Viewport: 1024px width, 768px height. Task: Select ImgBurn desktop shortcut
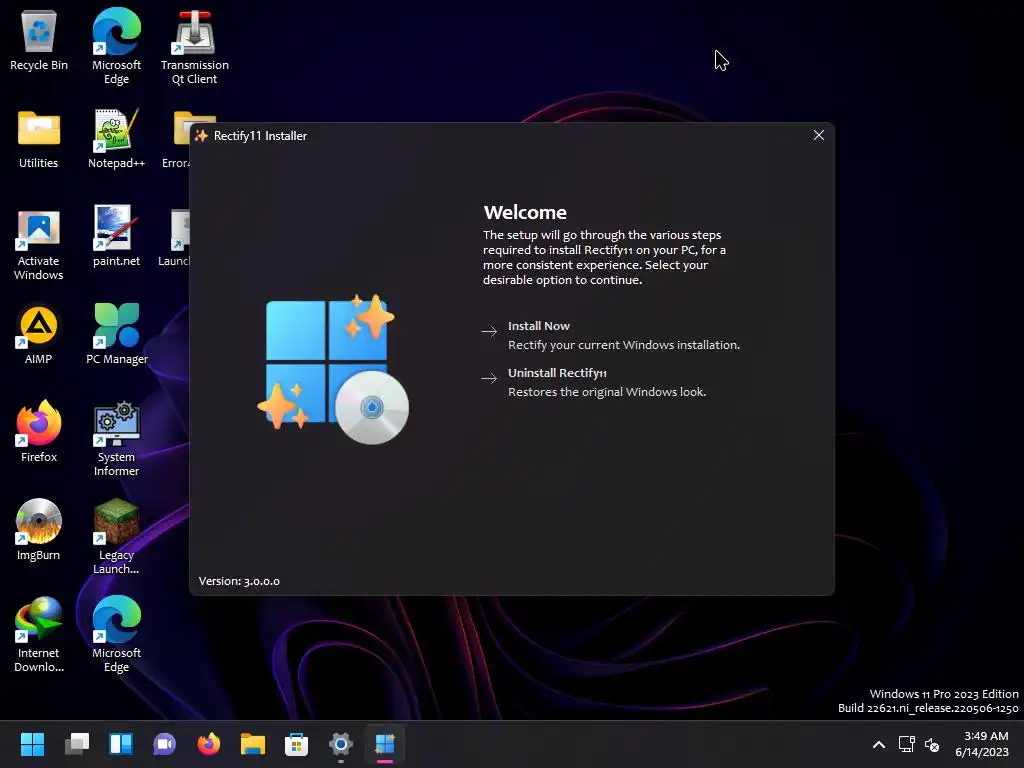(x=39, y=530)
